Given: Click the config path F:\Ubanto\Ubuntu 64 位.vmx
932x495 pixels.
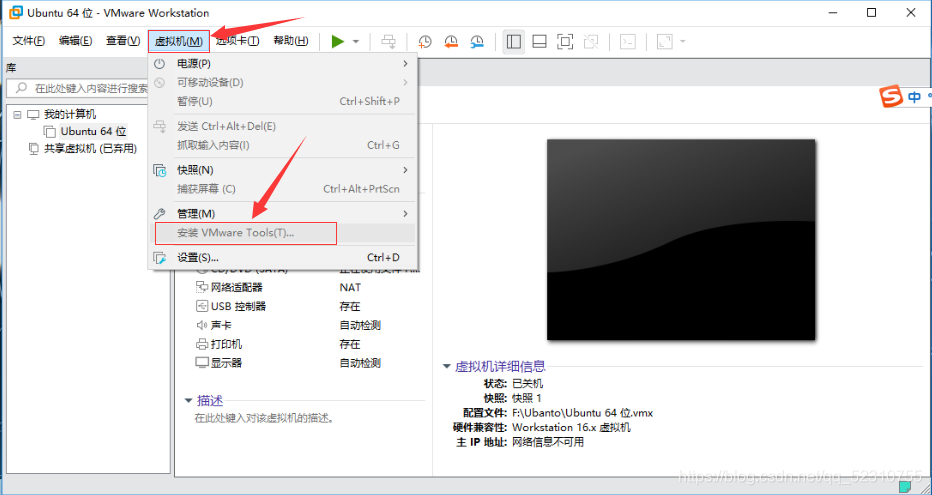Looking at the screenshot, I should (x=582, y=413).
